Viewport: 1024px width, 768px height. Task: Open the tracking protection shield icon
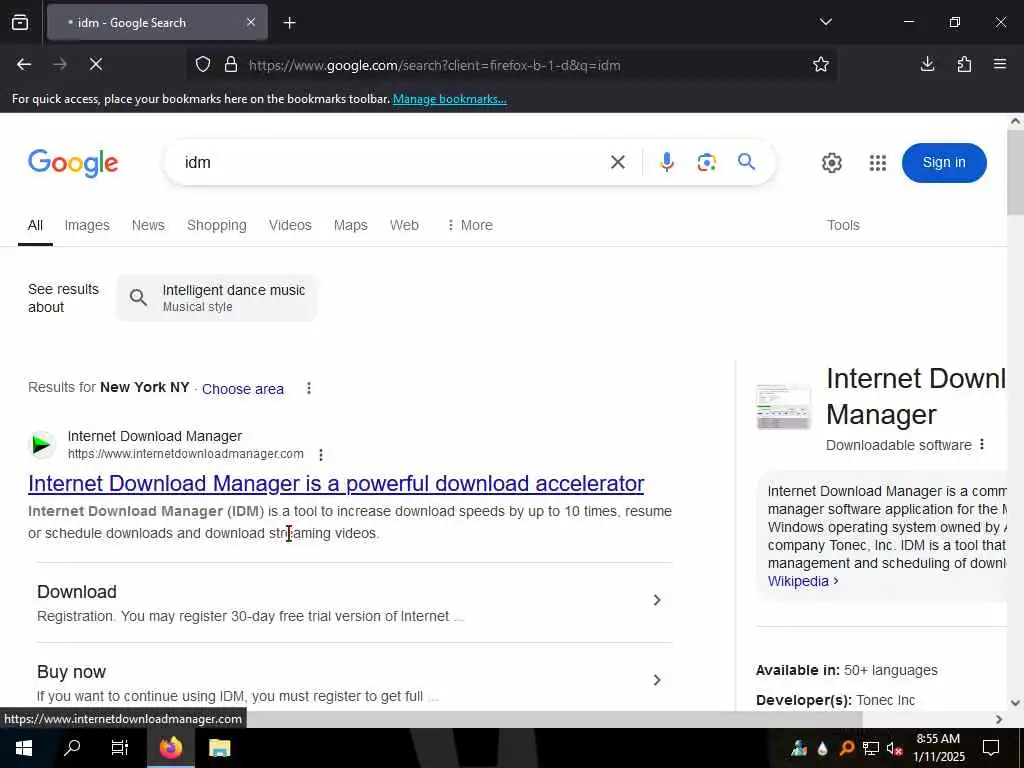click(203, 65)
